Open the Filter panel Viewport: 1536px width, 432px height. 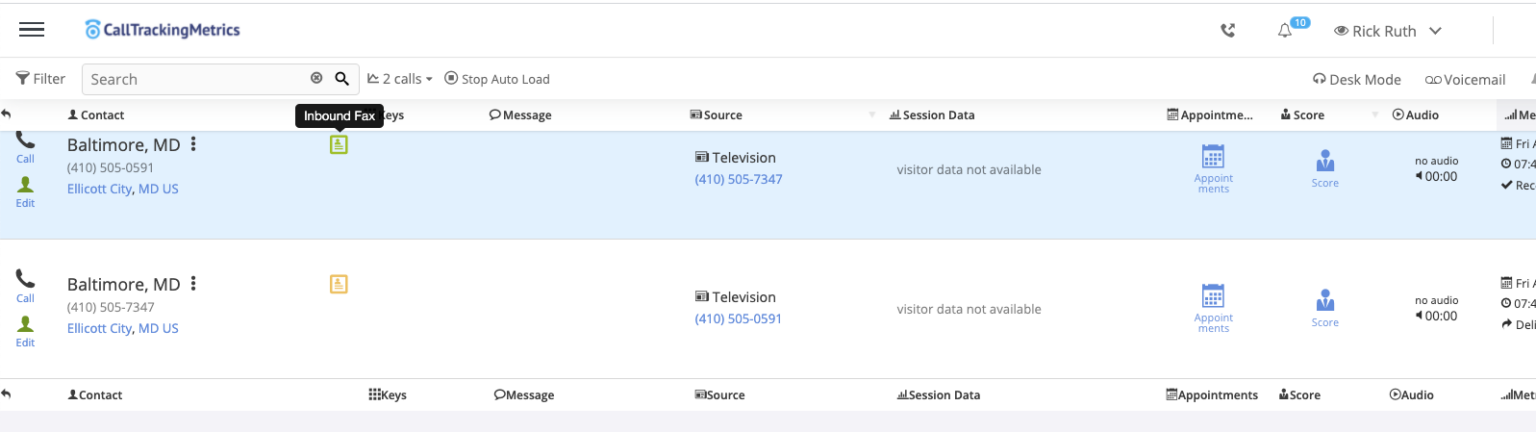click(41, 79)
